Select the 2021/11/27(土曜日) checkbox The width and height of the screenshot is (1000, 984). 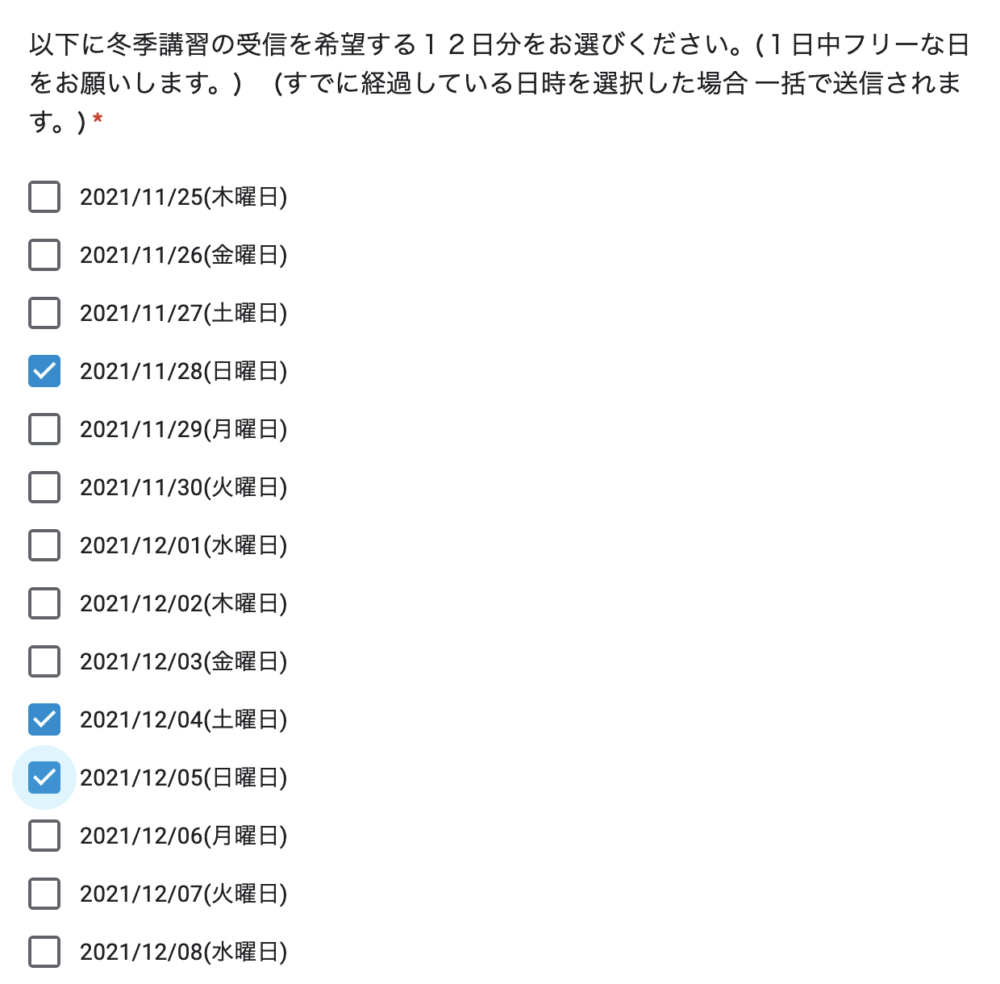coord(44,312)
